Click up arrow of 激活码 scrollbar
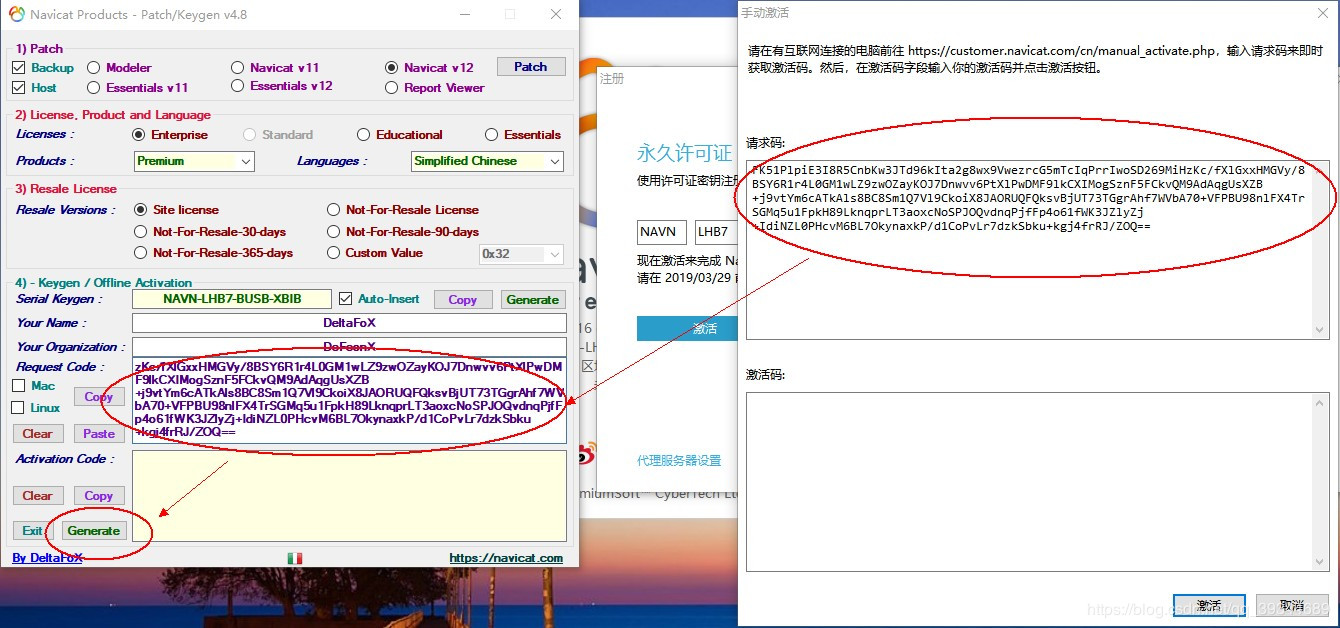 (1322, 401)
